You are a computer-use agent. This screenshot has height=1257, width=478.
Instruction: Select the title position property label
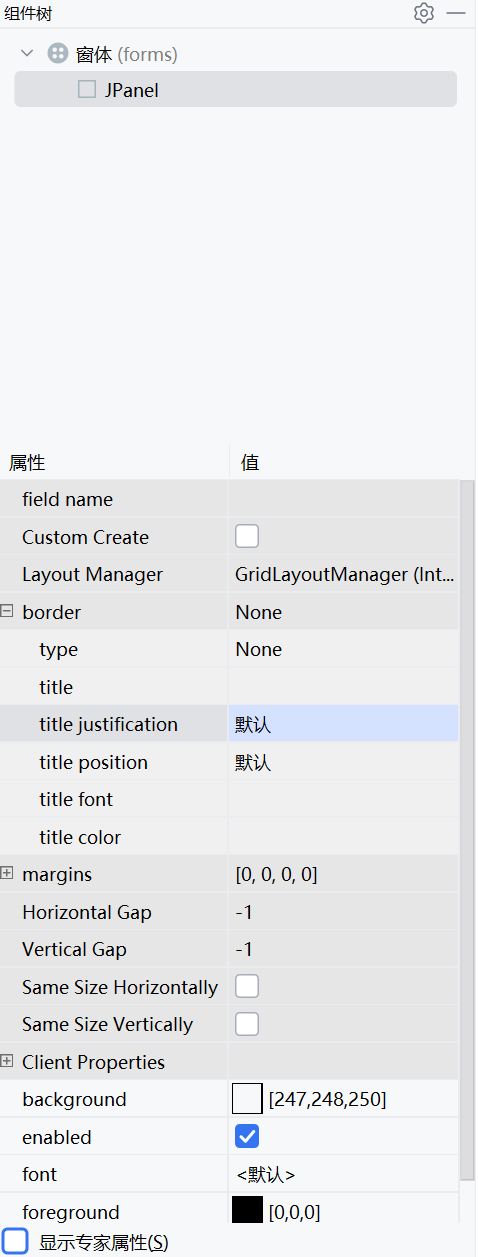[x=93, y=762]
